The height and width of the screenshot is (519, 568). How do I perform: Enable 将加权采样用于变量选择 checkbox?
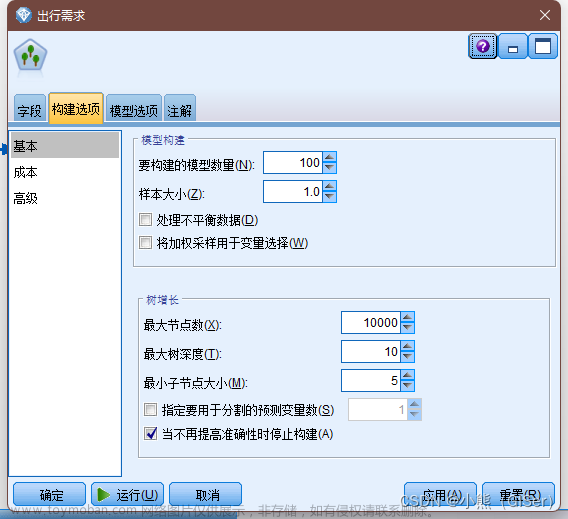(145, 242)
